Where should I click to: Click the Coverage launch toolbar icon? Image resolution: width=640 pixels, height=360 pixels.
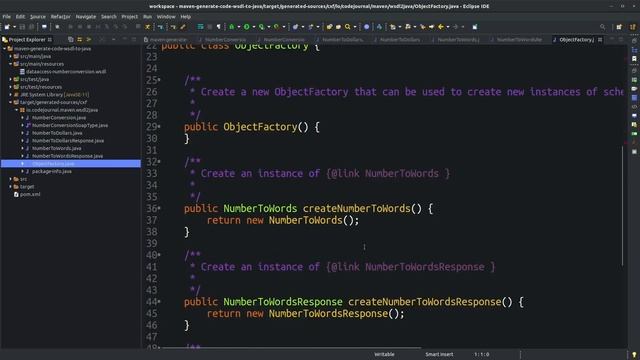tap(261, 27)
